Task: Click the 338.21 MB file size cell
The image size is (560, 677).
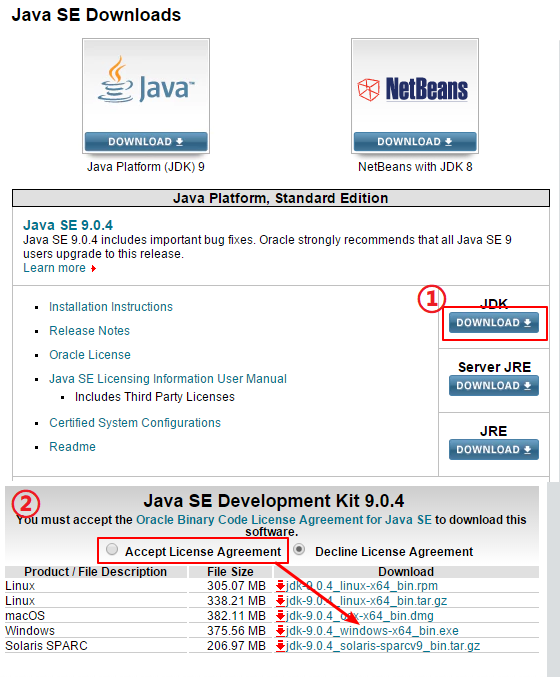Action: click(236, 601)
